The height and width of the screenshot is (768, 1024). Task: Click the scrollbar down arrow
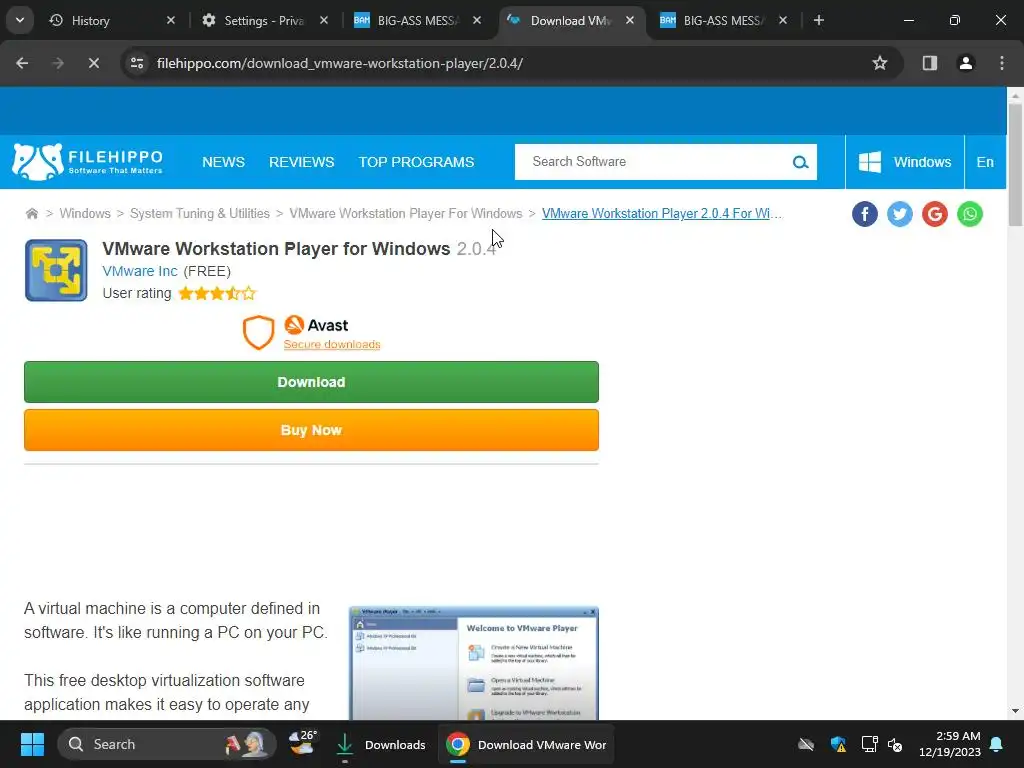(x=1015, y=711)
